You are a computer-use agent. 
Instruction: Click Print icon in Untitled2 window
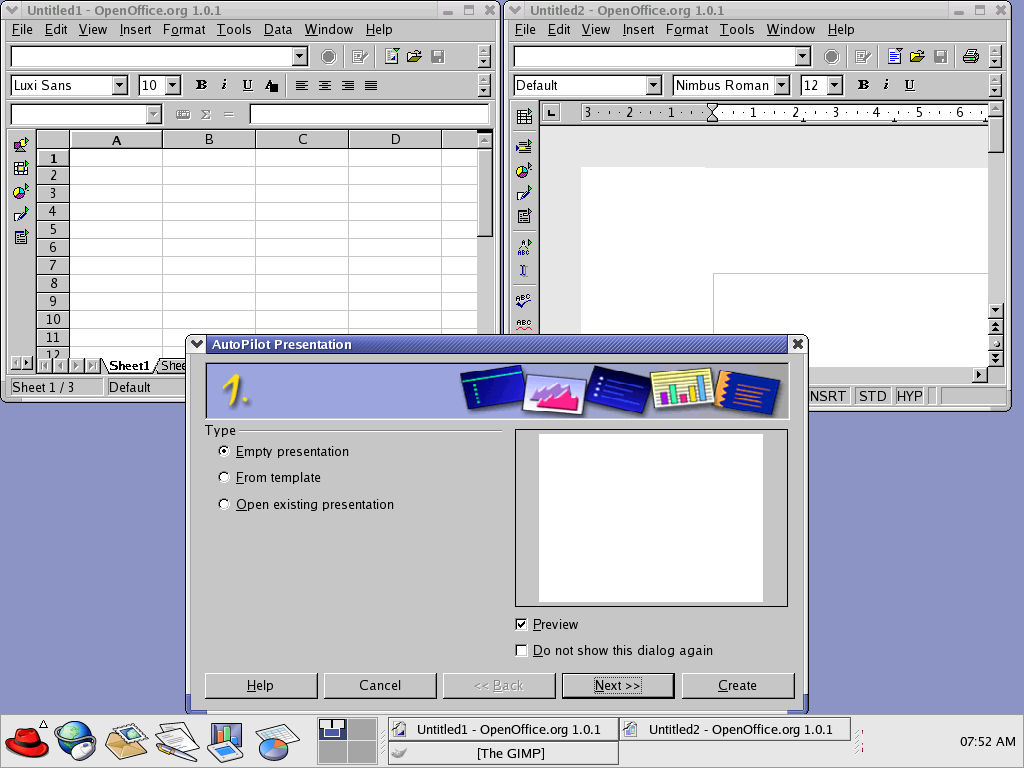[970, 56]
